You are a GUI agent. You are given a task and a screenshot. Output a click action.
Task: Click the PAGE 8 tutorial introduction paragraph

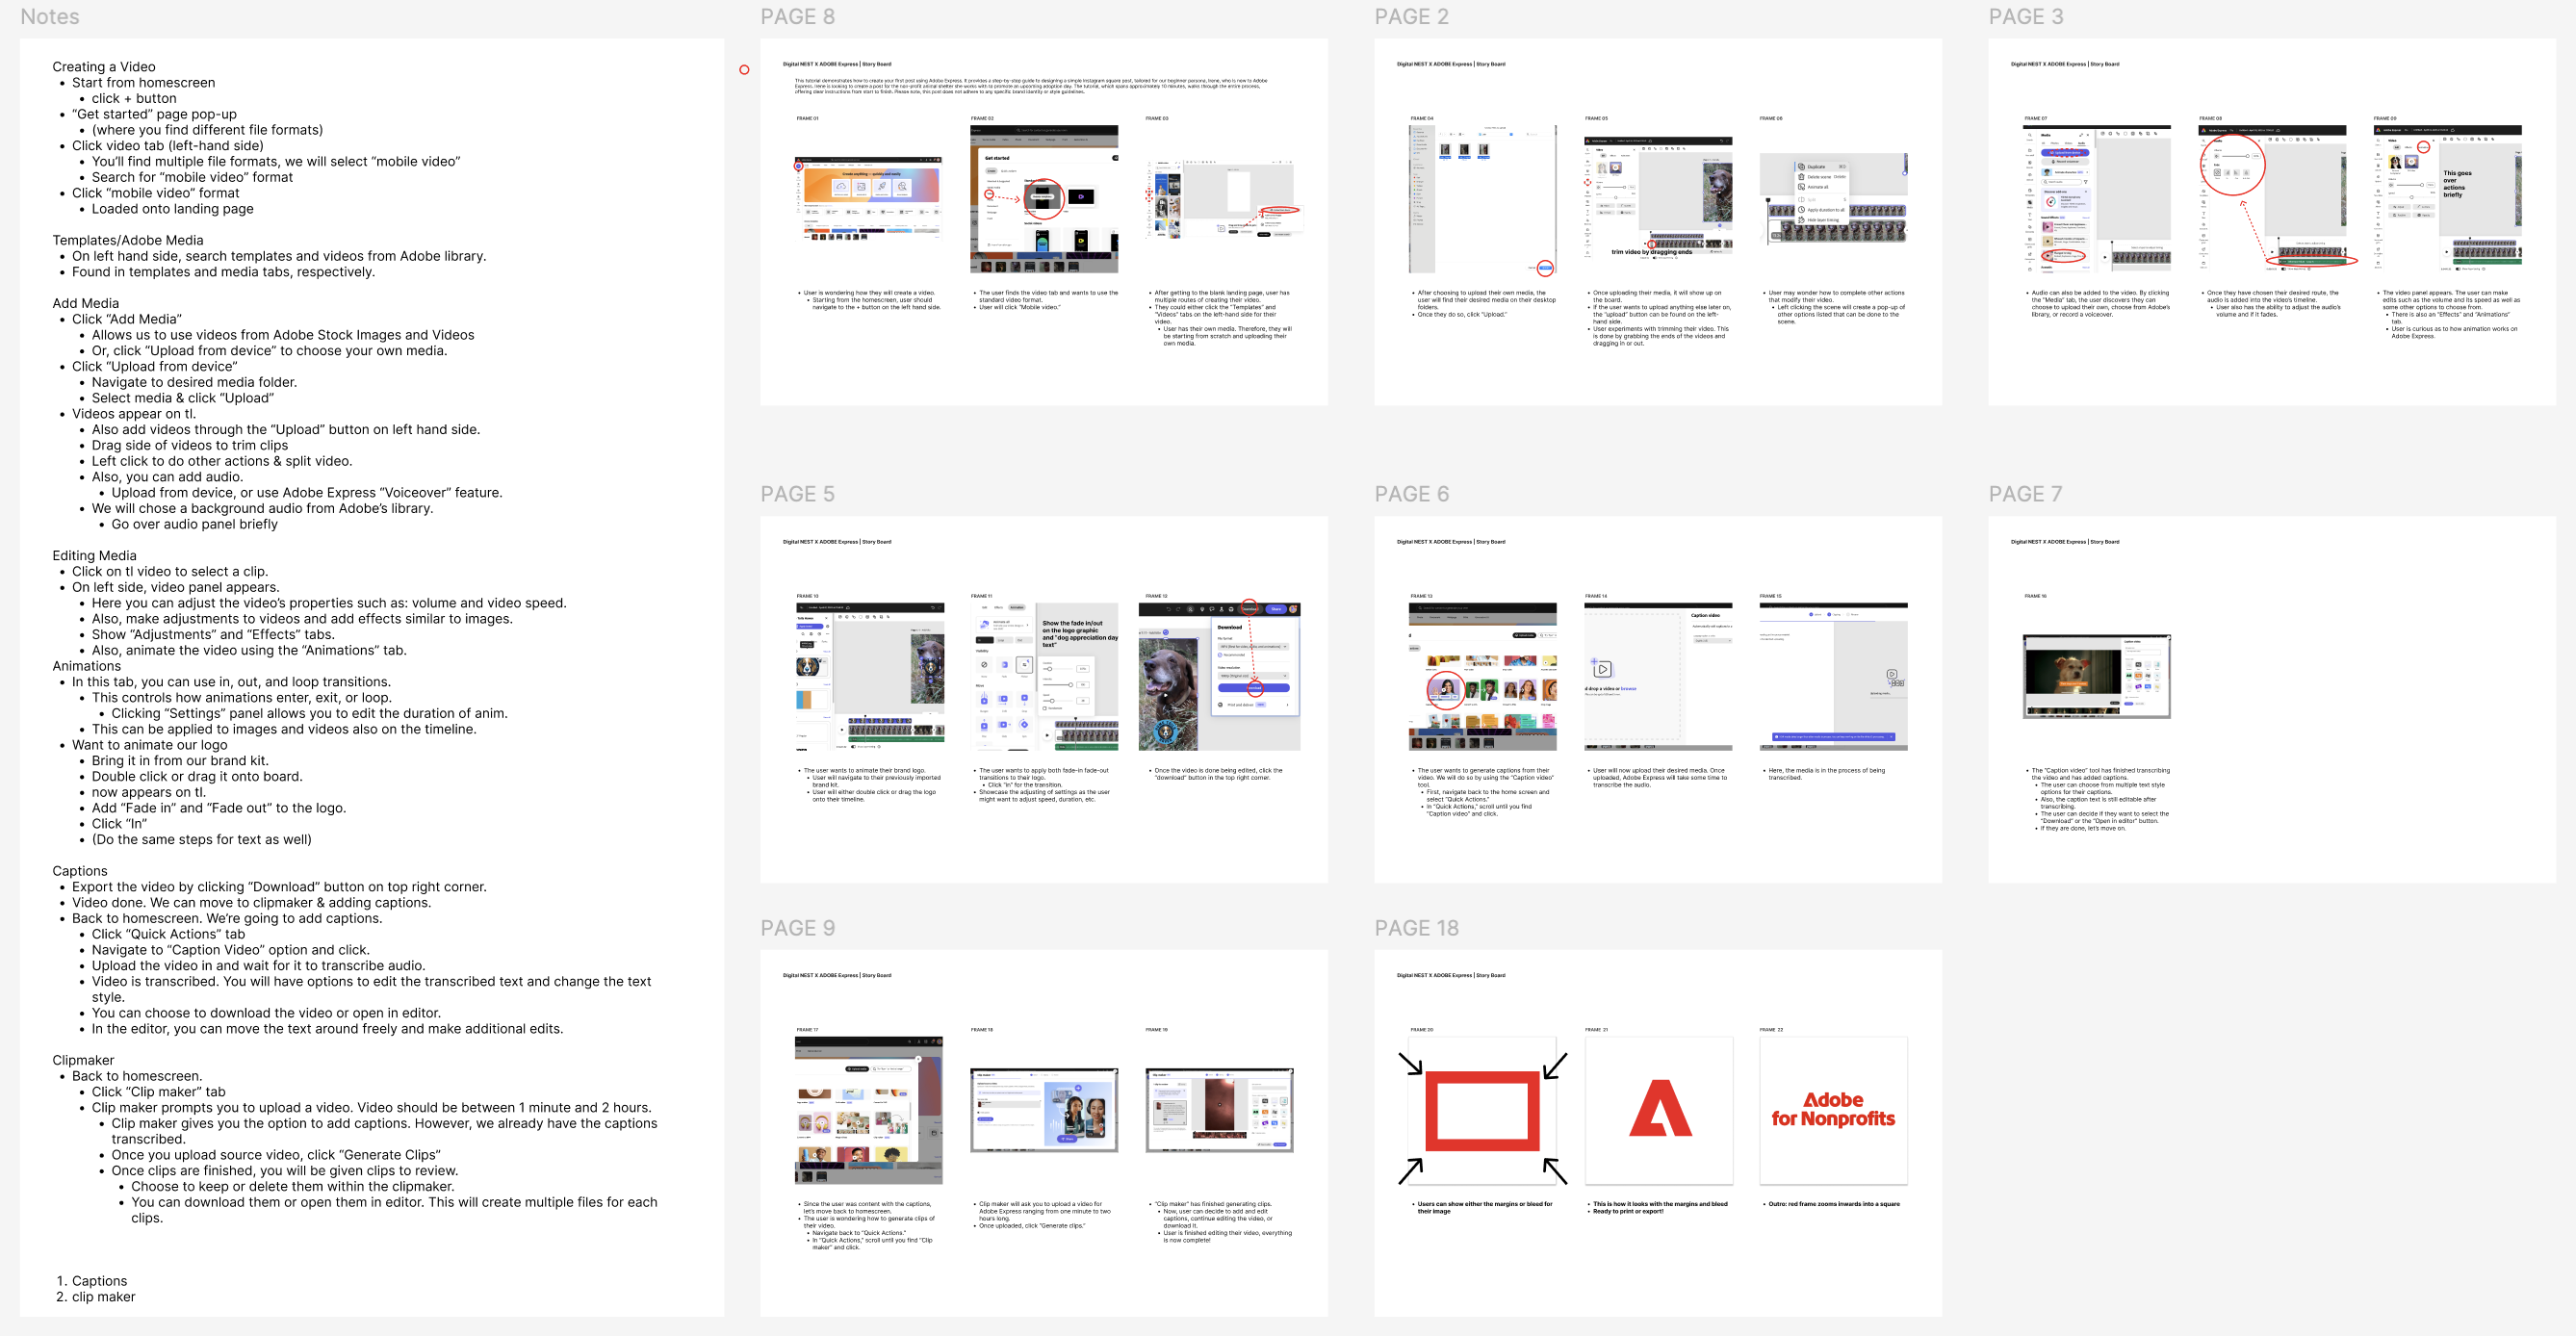1031,86
